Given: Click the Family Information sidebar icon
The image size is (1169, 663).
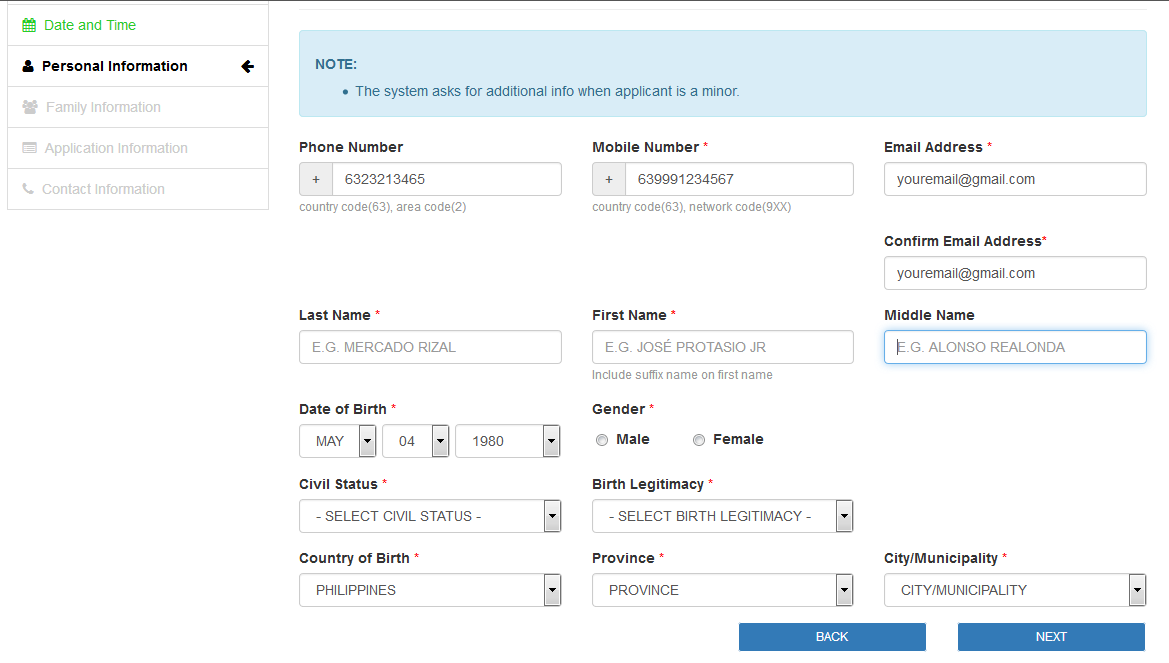Looking at the screenshot, I should 28,107.
